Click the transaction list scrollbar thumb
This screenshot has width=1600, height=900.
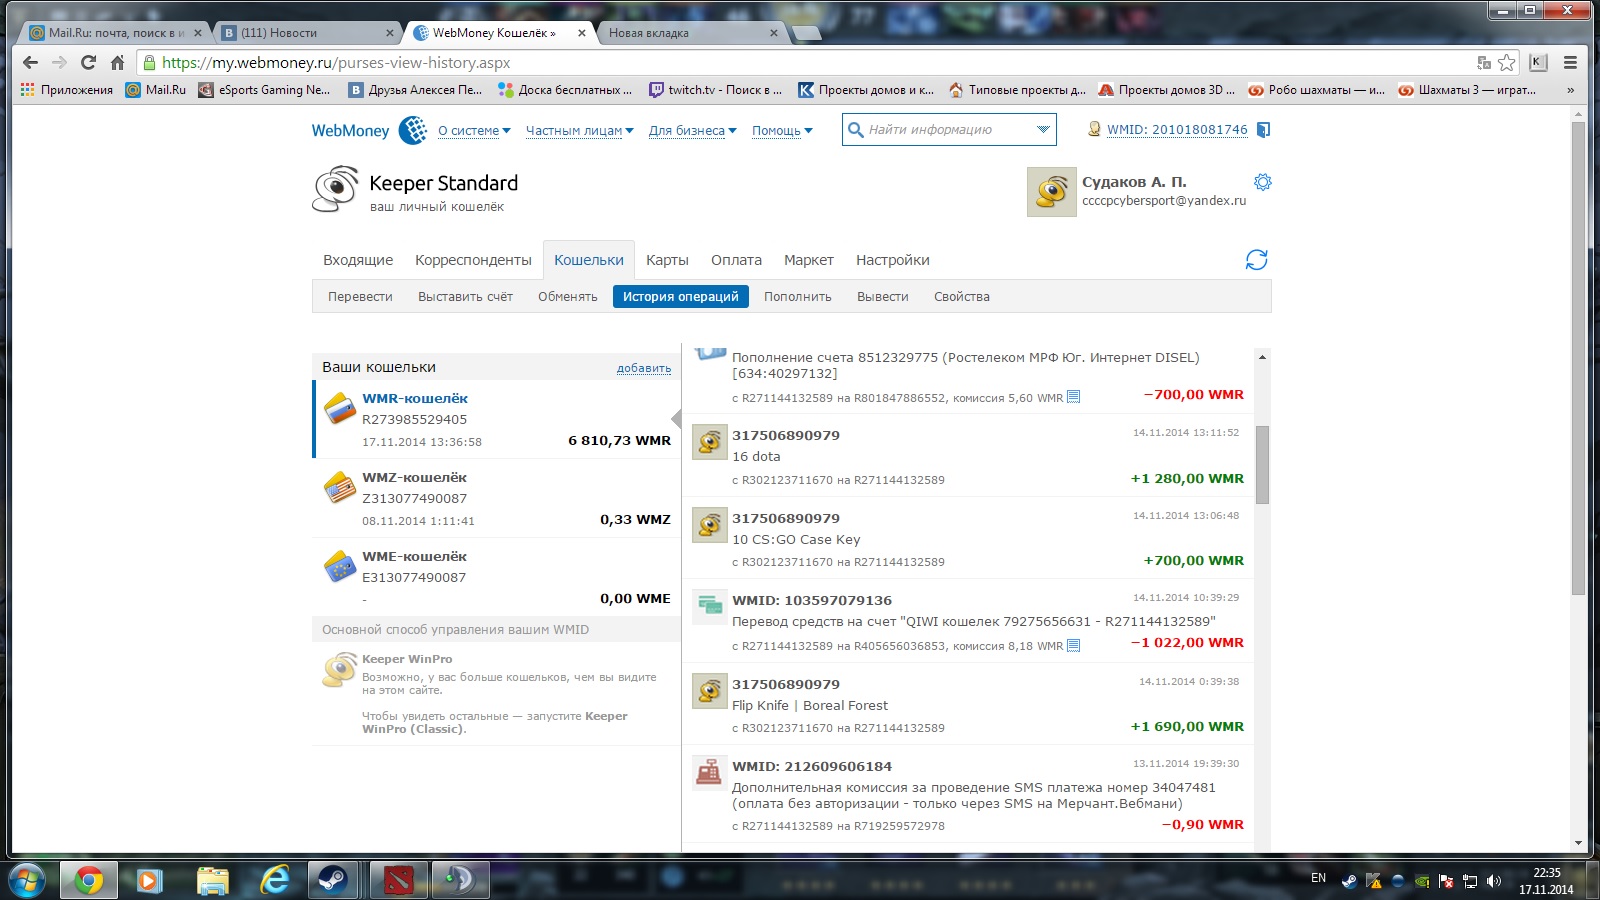click(1262, 465)
